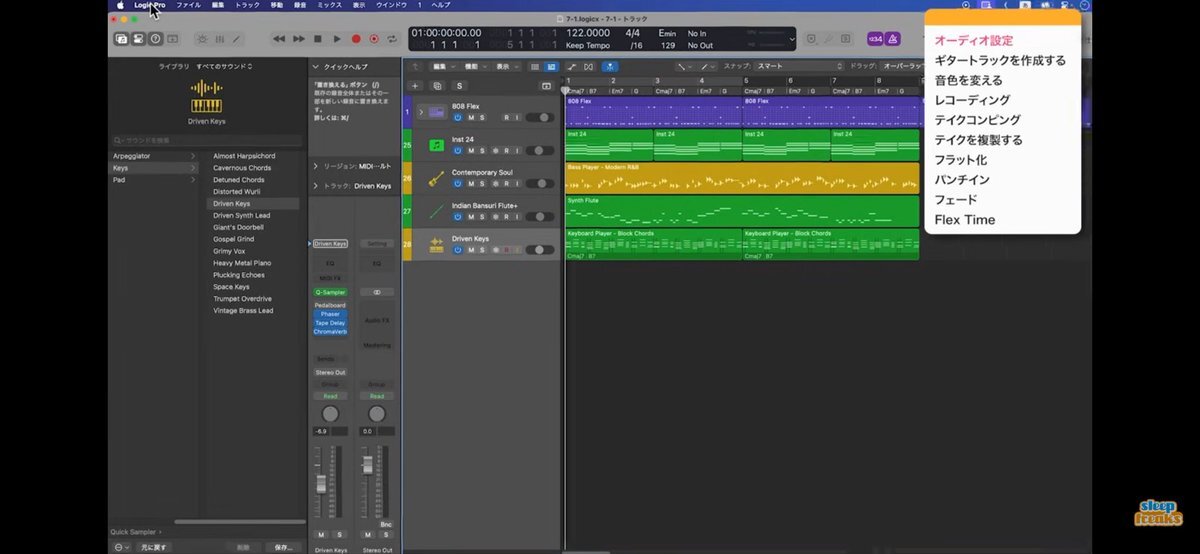Click the metronome icon in control bar
Image resolution: width=1200 pixels, height=554 pixels.
(891, 39)
